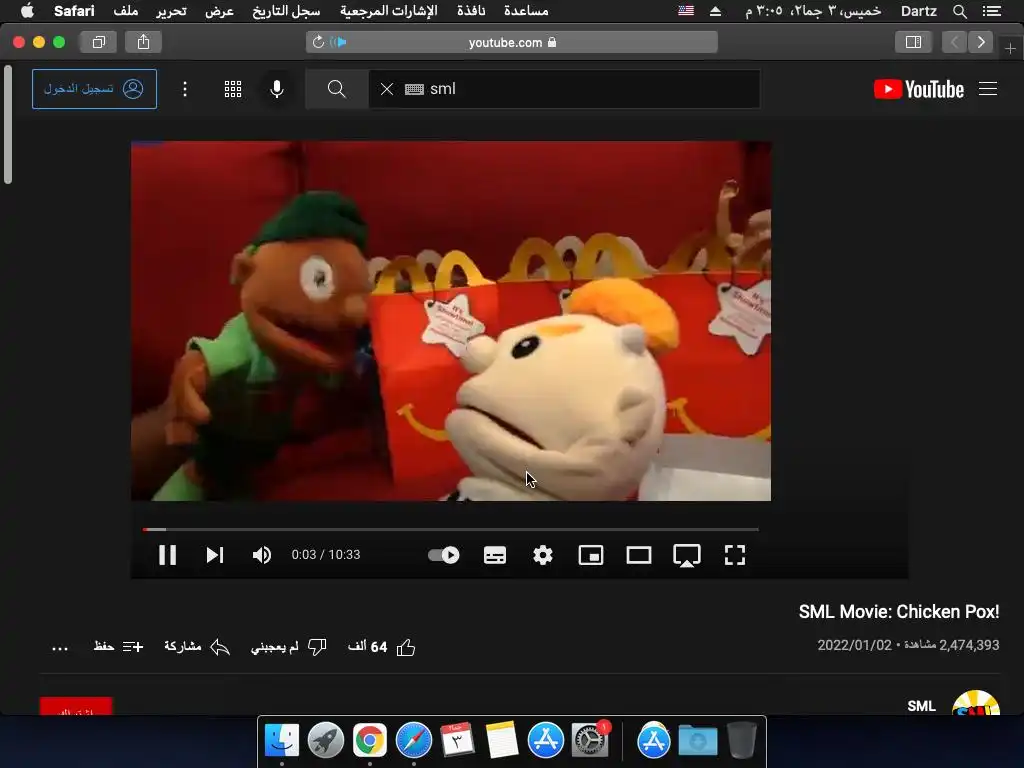Viewport: 1024px width, 768px height.
Task: Switch to miniplayer mode
Action: click(x=591, y=555)
